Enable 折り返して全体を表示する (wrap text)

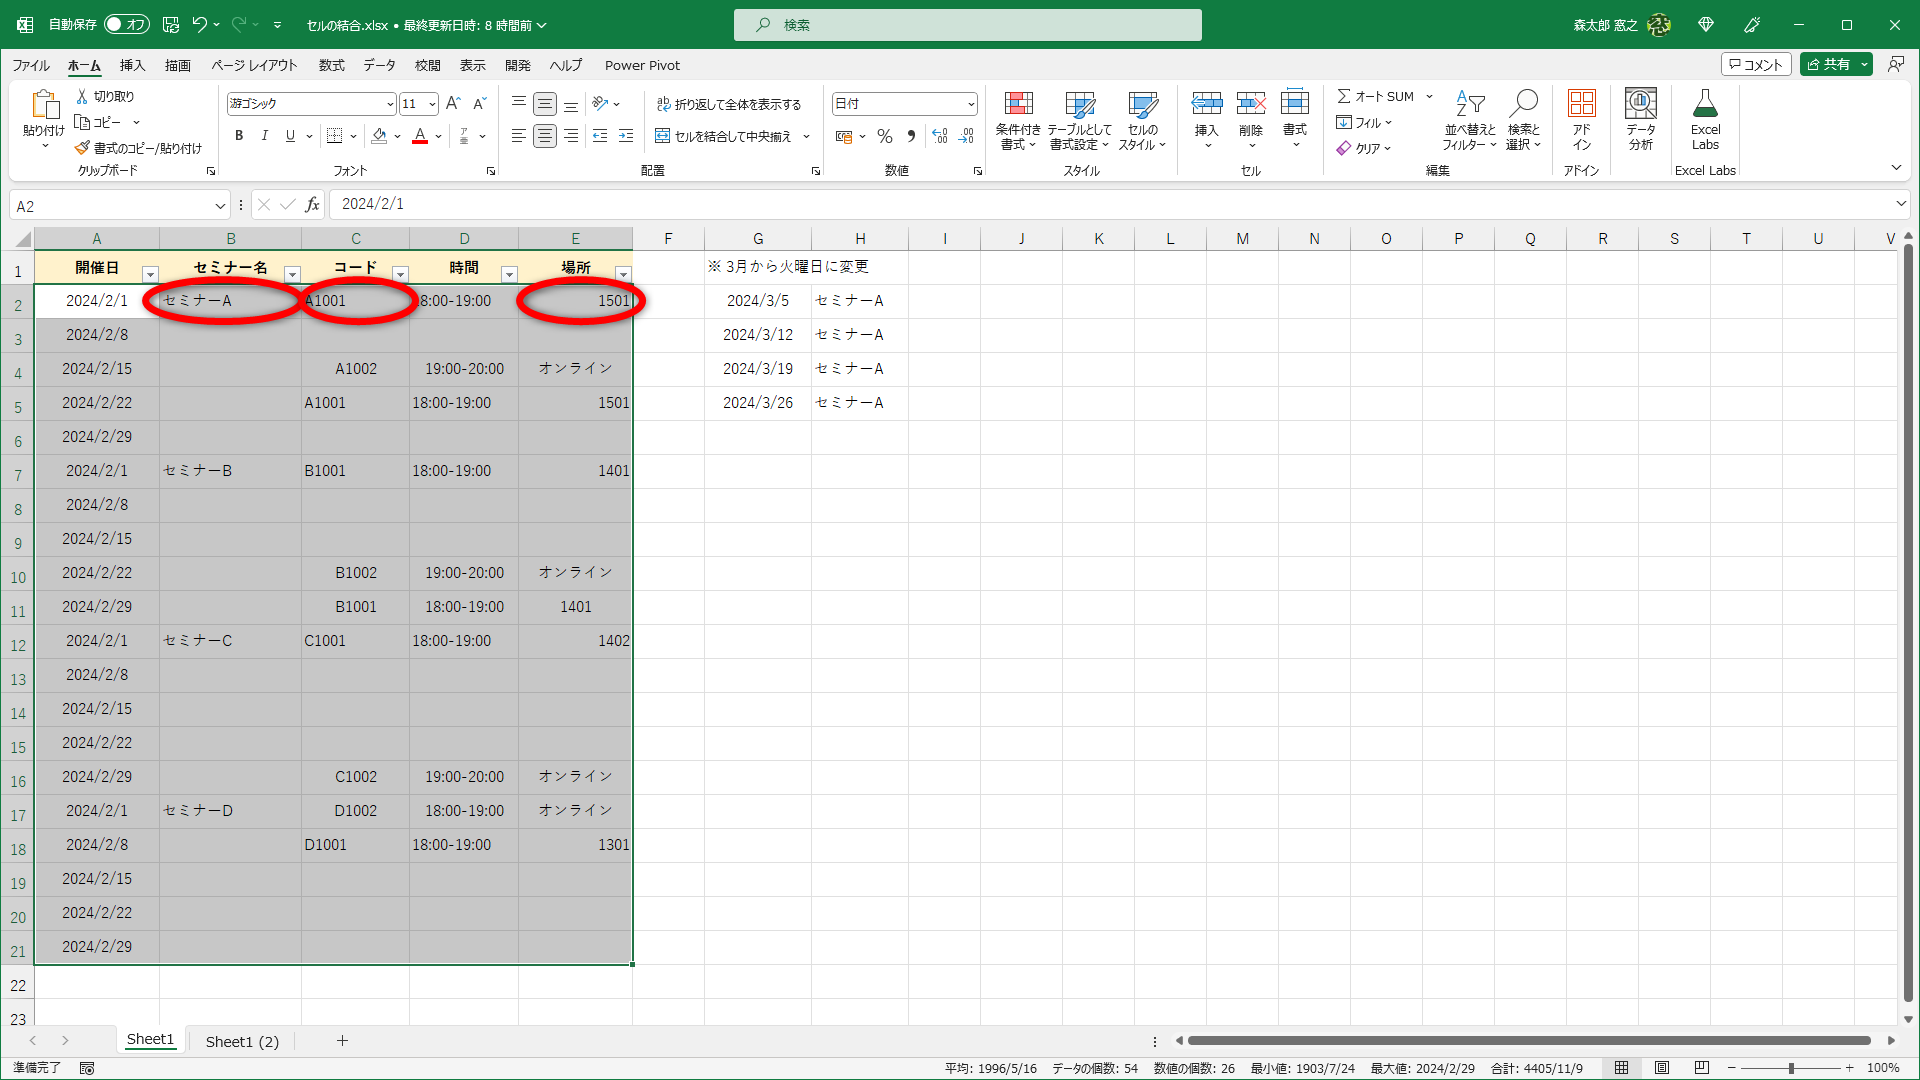pyautogui.click(x=731, y=103)
